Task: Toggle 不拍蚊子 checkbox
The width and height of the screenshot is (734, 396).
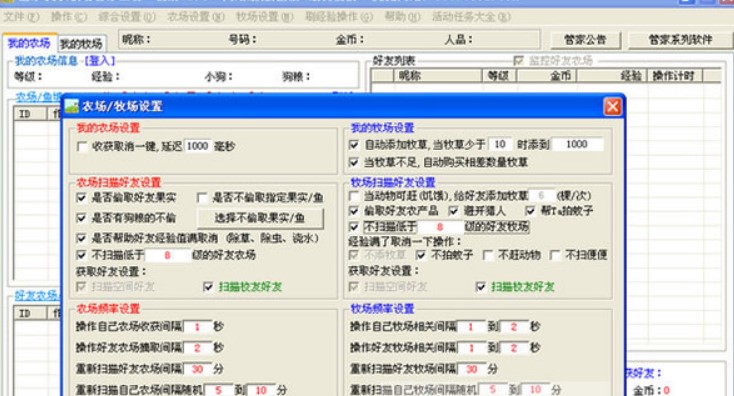Action: click(x=420, y=255)
